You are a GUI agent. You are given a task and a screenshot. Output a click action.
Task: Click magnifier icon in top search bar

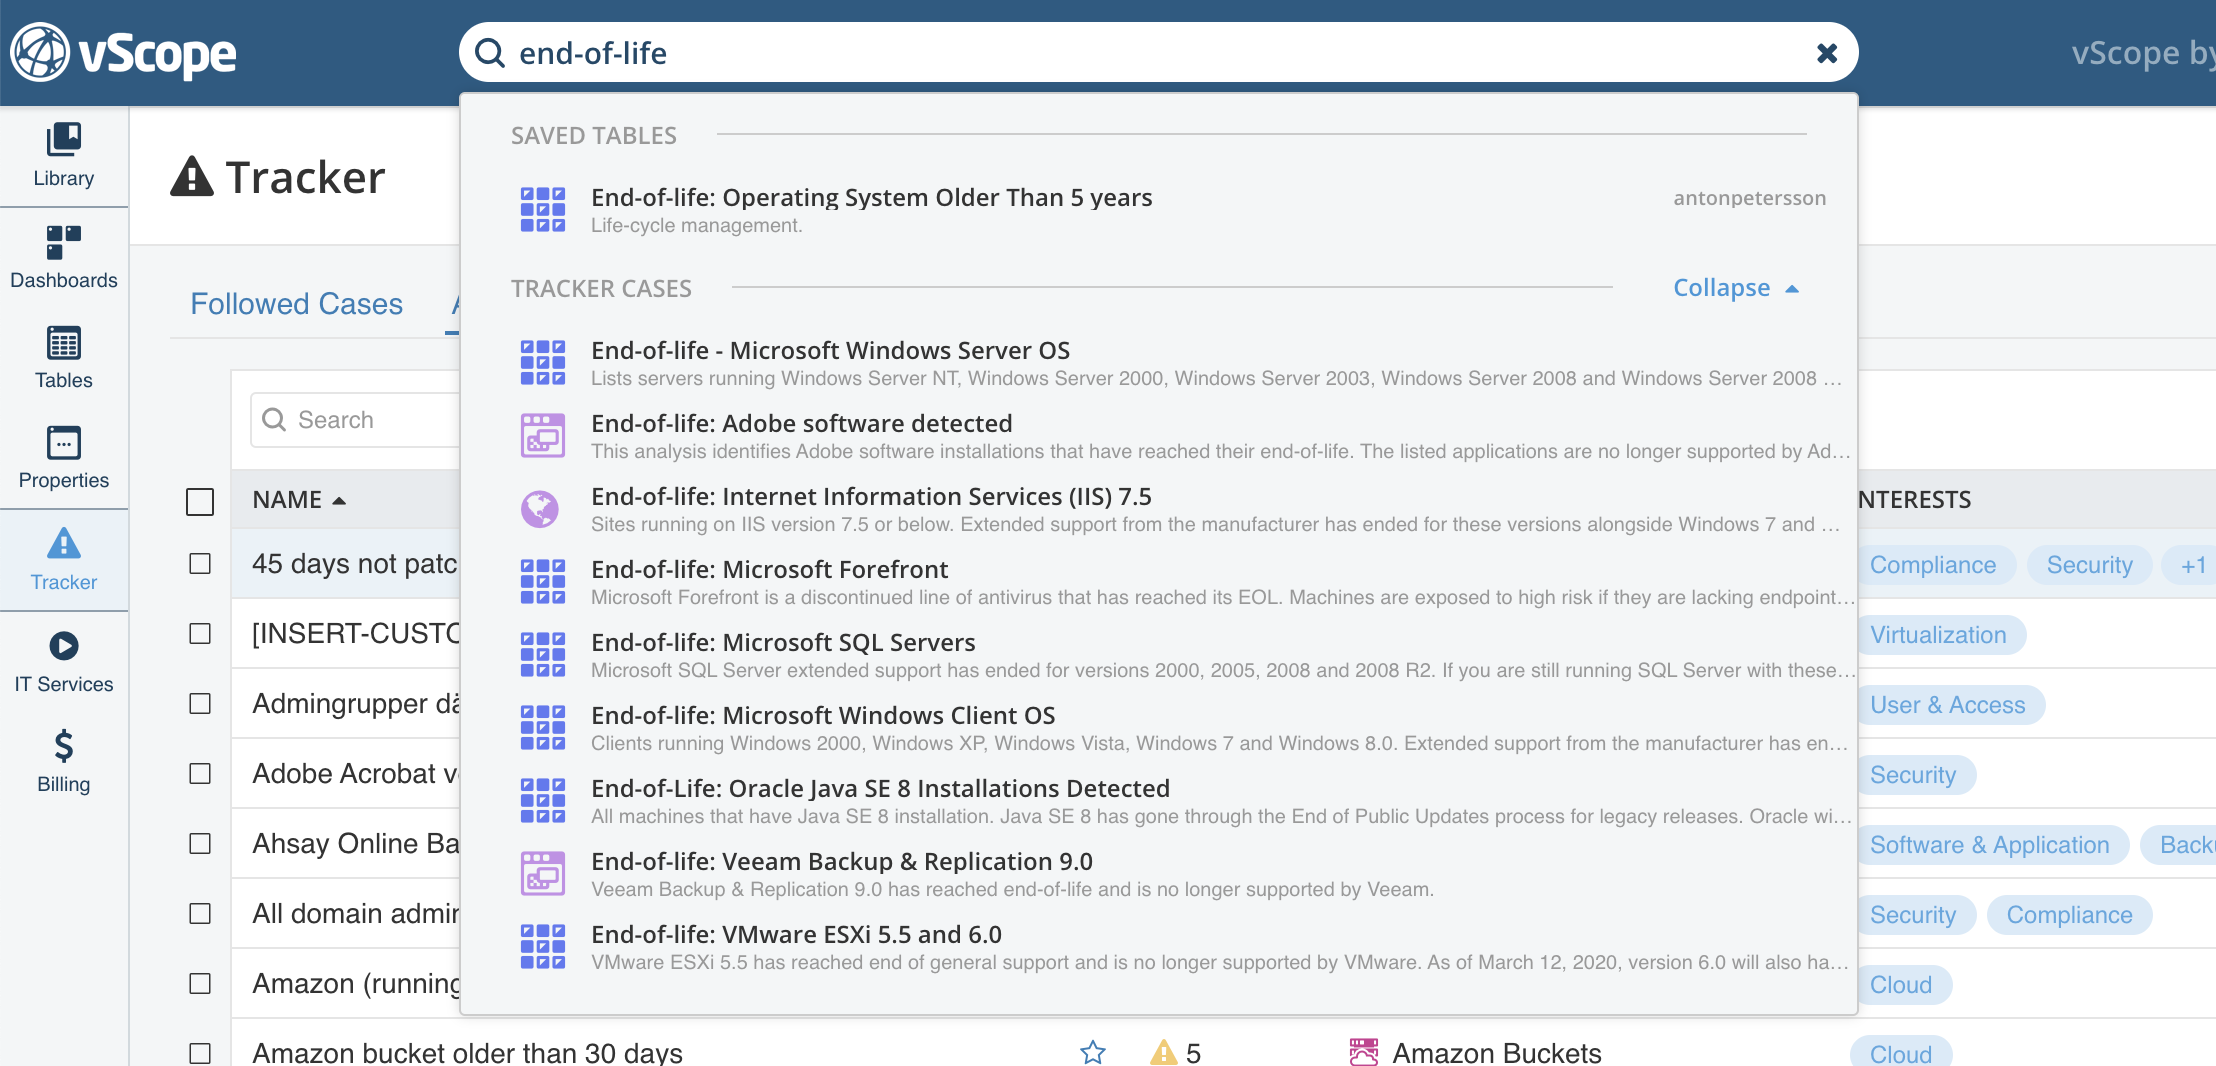(x=490, y=52)
